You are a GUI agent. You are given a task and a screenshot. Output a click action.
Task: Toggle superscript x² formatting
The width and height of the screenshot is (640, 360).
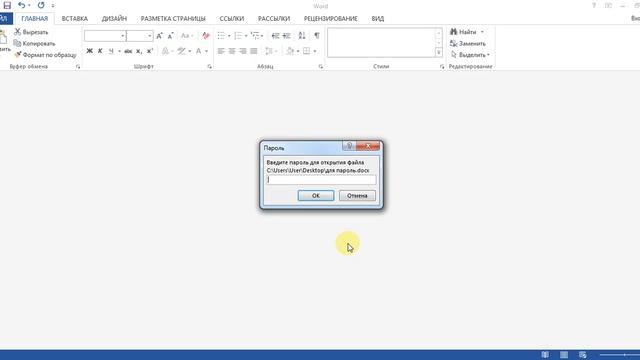click(x=150, y=51)
